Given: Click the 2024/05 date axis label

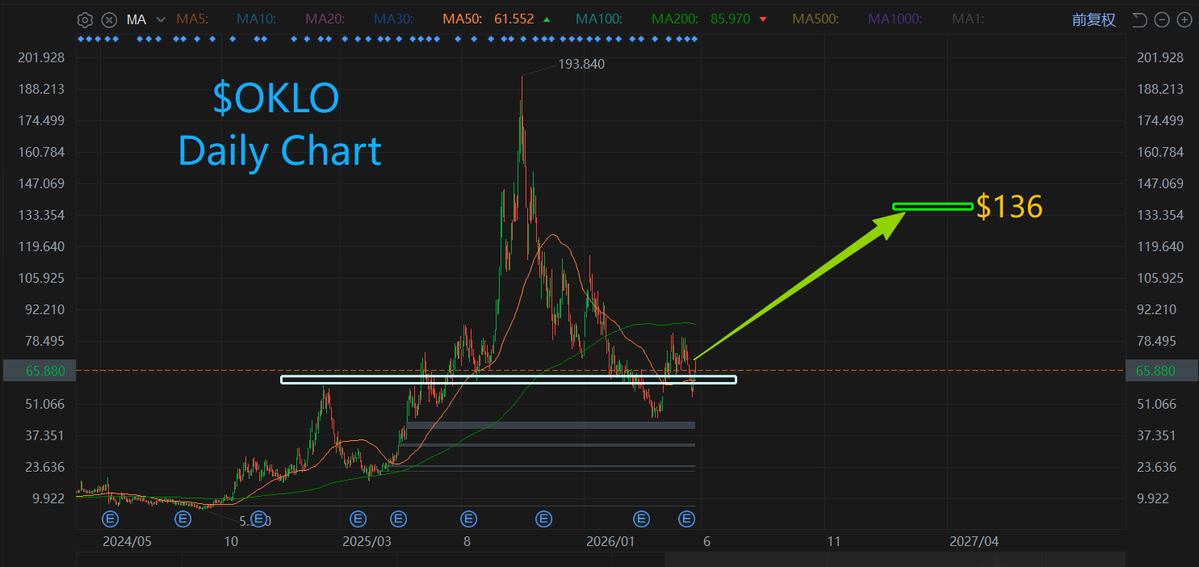Looking at the screenshot, I should 127,542.
